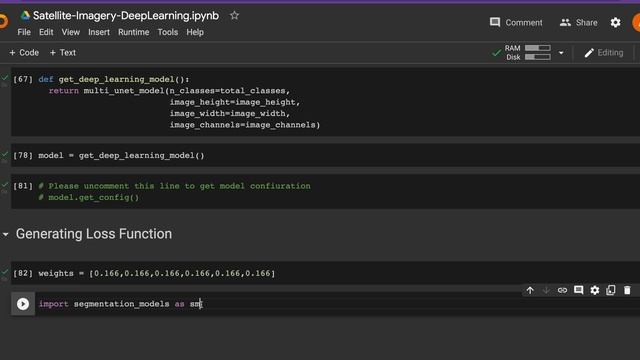Click the commented model.get_config() line
Screen dimensions: 640x360
[89, 198]
